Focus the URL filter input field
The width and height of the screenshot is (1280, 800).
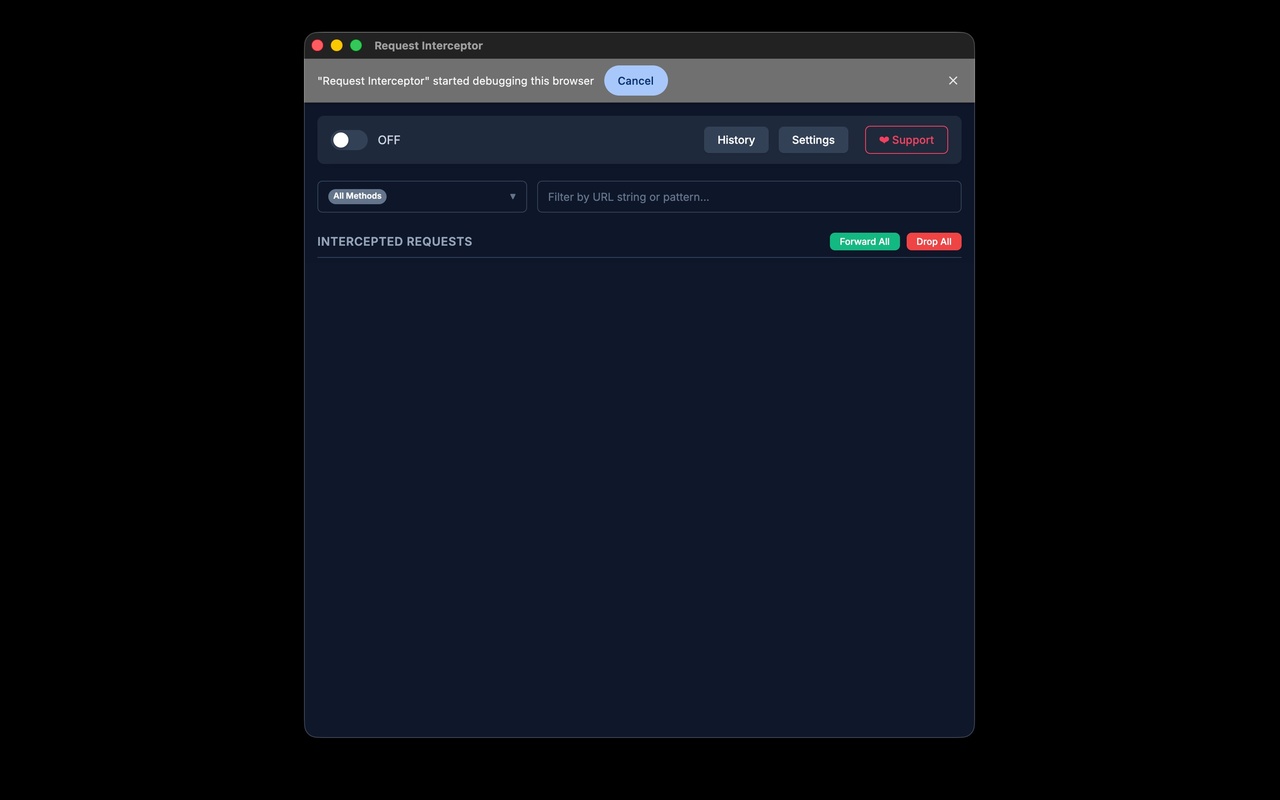click(x=748, y=196)
